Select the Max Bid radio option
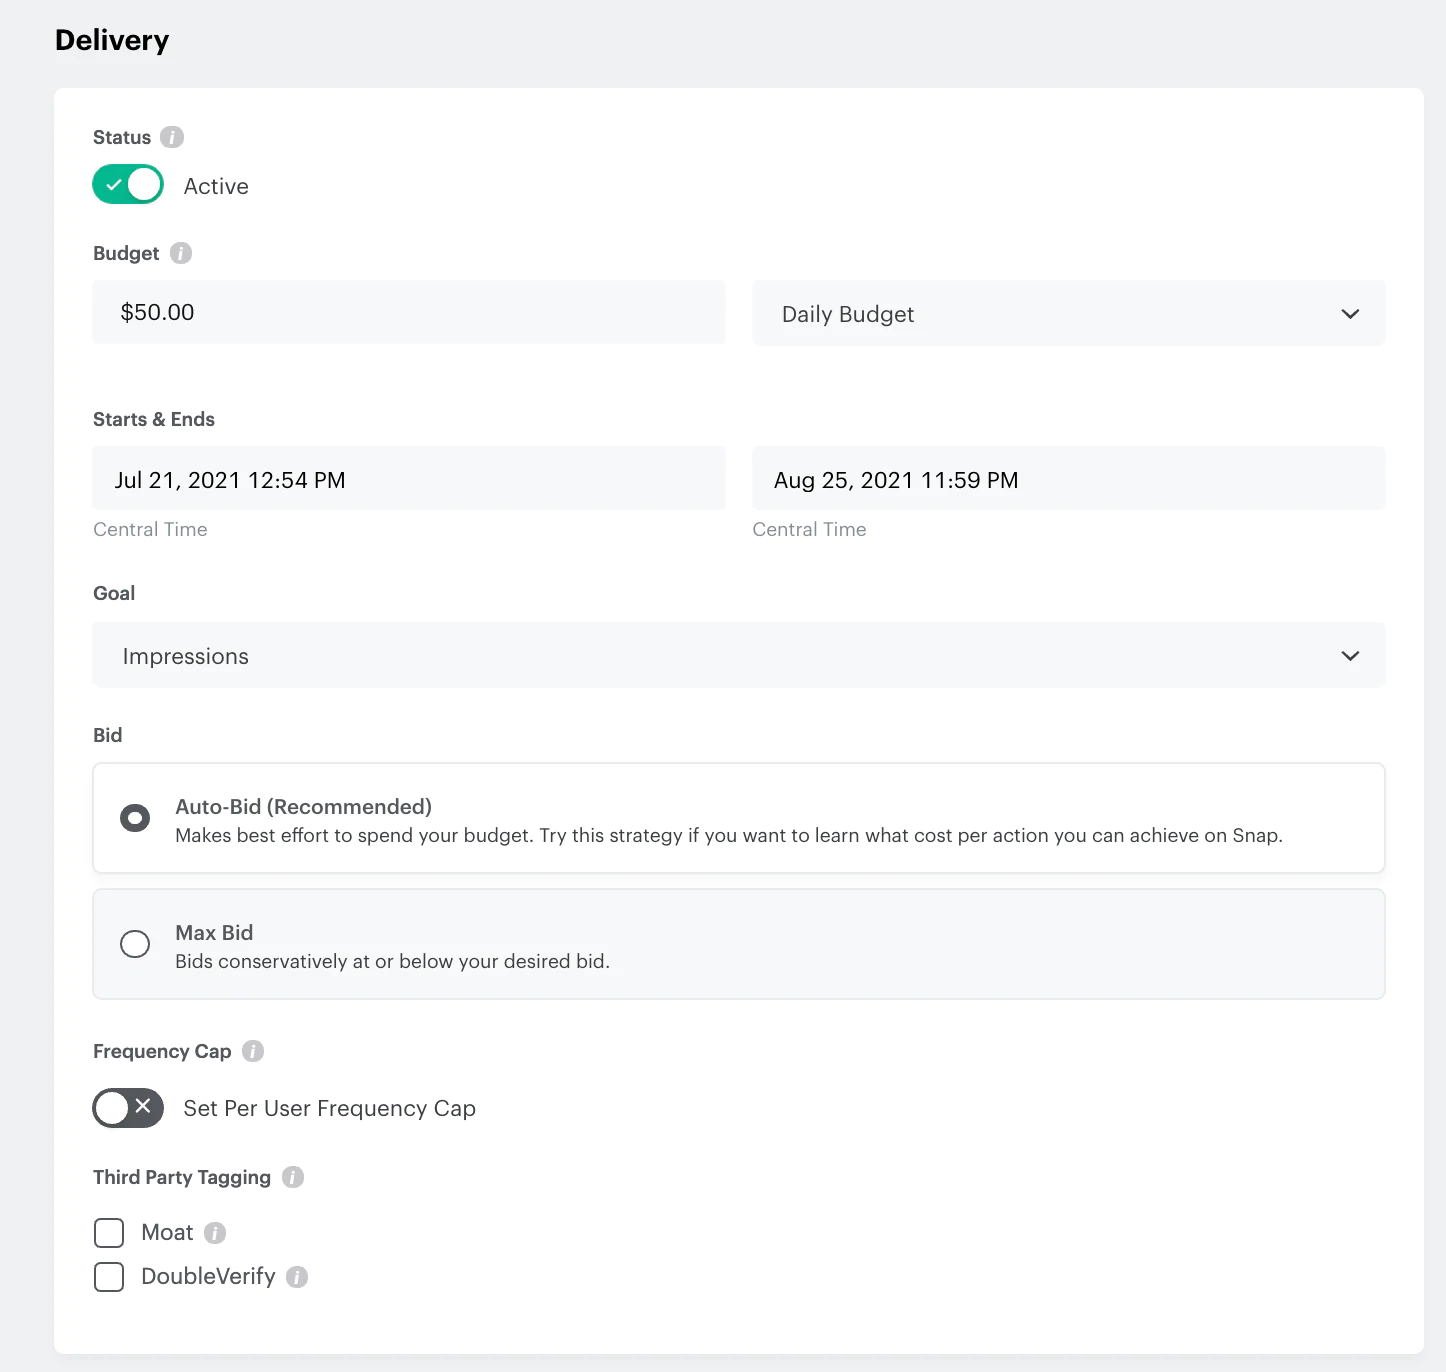Viewport: 1446px width, 1372px height. pyautogui.click(x=135, y=944)
